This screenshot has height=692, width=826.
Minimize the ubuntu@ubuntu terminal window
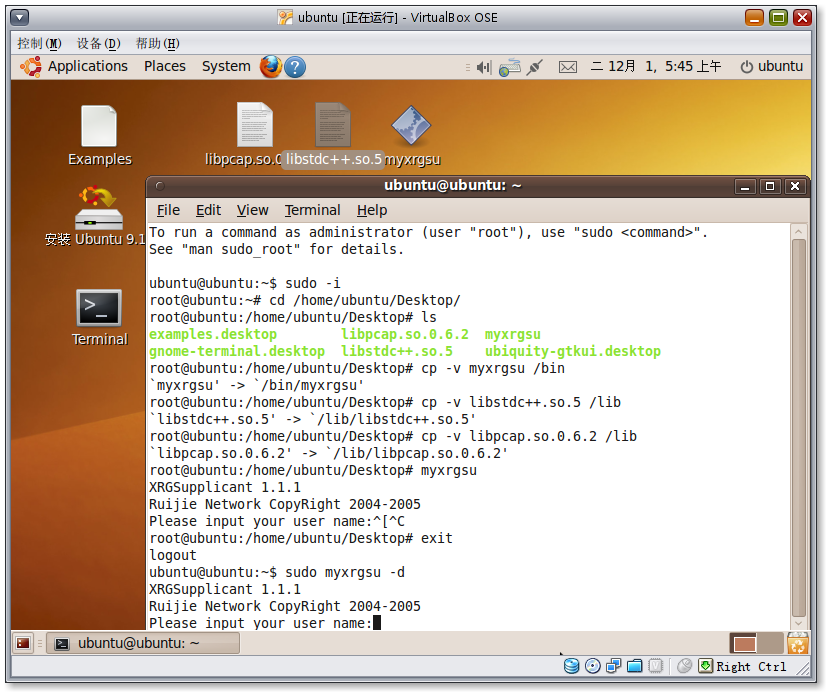745,186
